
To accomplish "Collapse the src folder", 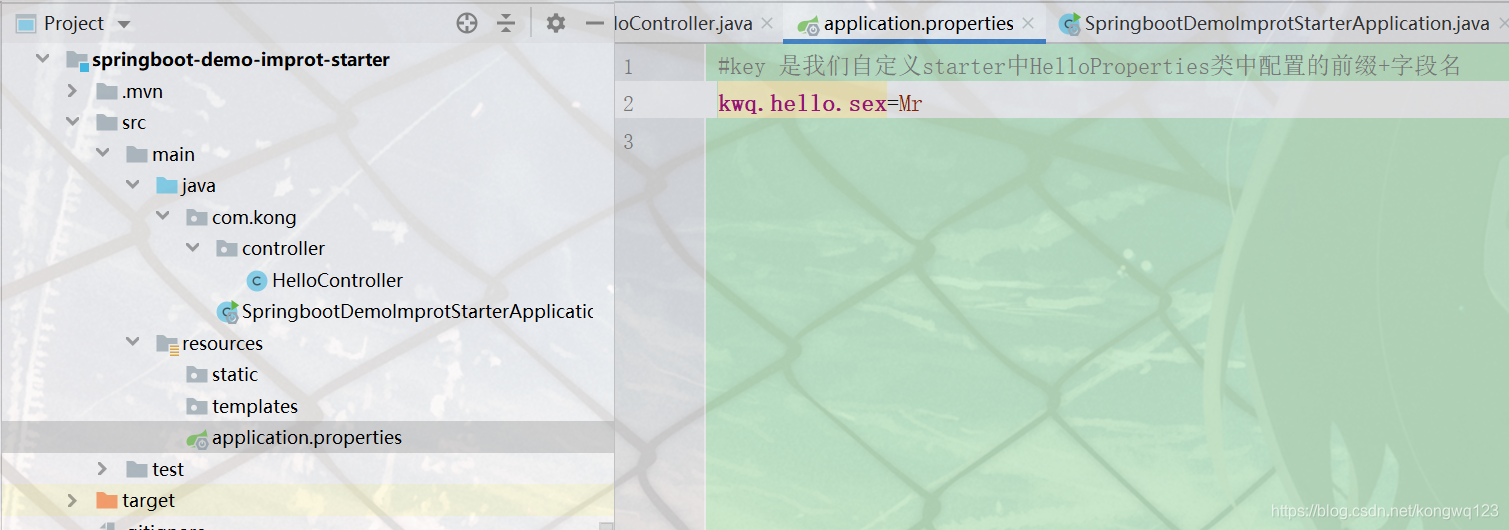I will 72,123.
